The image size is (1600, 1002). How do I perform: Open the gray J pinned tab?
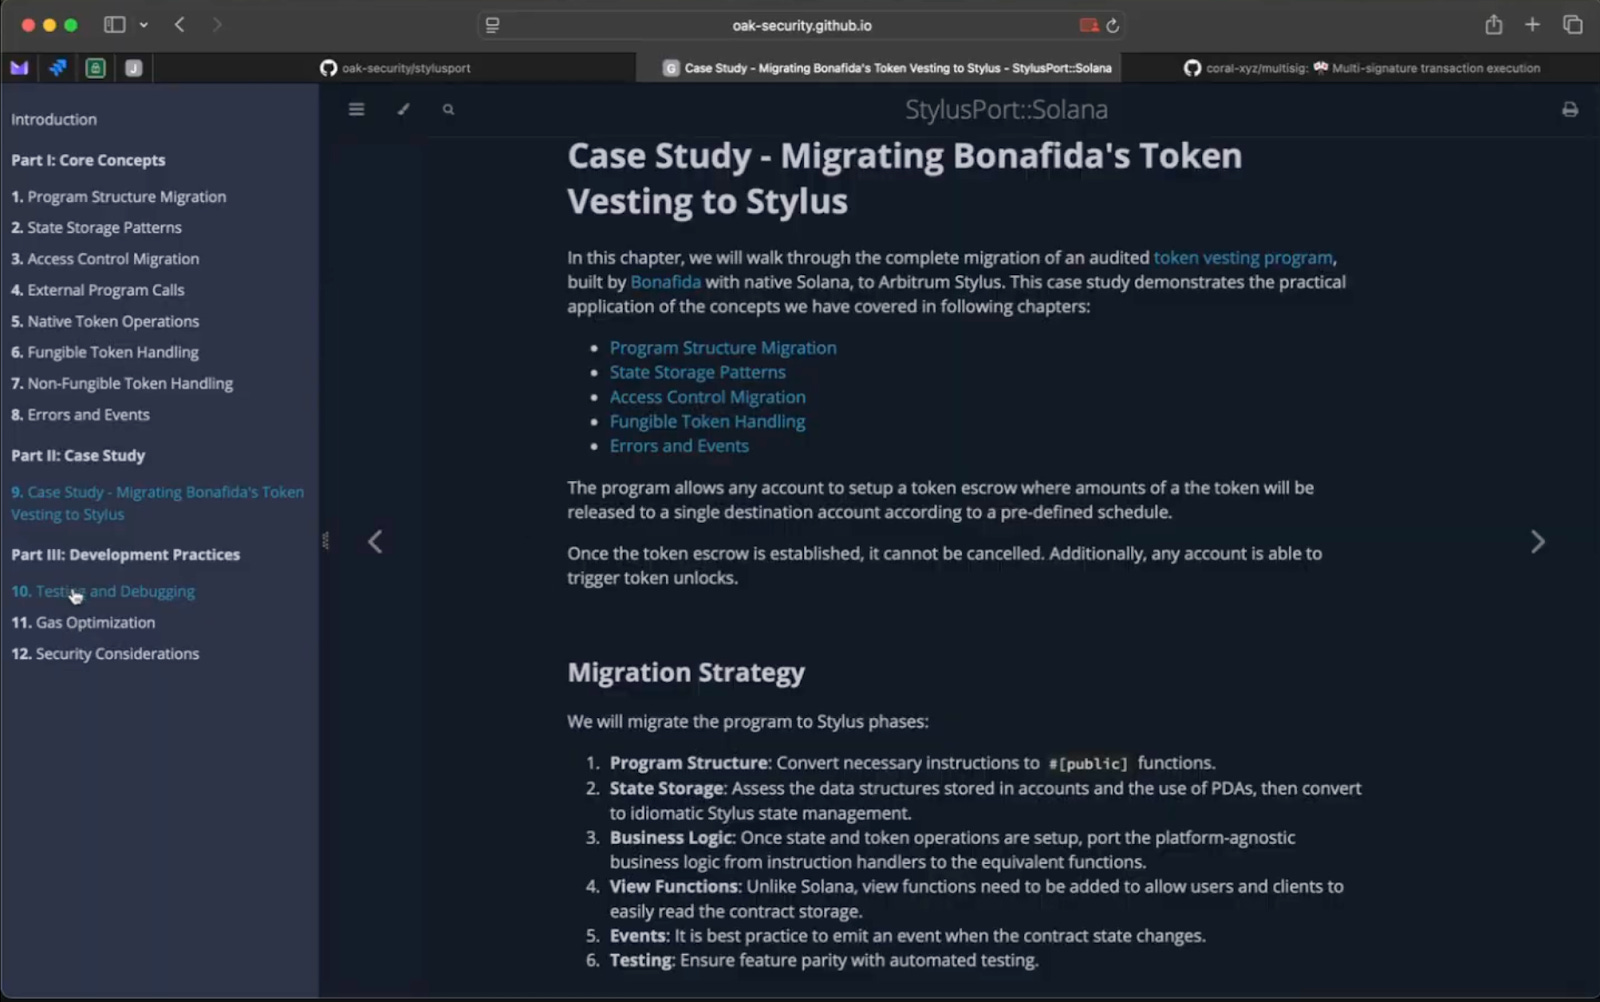tap(133, 68)
